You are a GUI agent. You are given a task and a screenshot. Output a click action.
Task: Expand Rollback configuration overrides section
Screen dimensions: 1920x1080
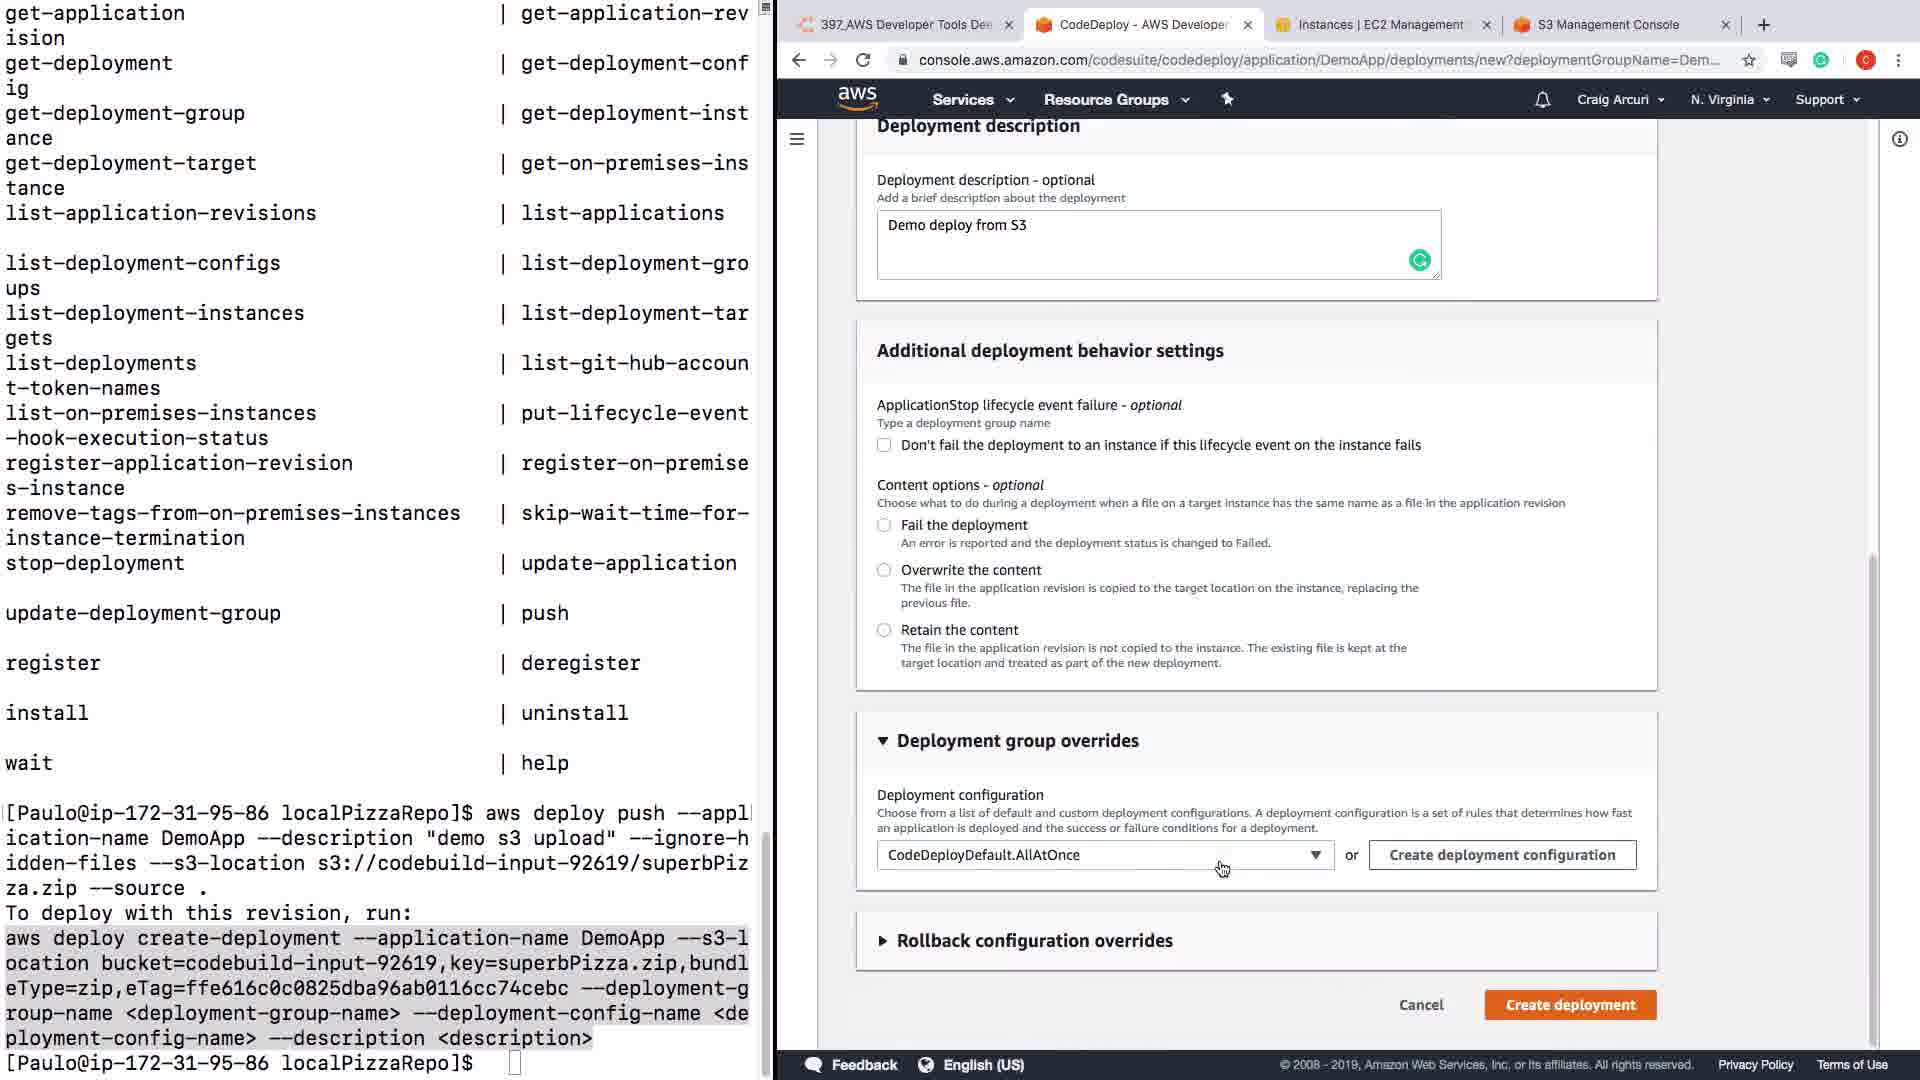click(1033, 941)
